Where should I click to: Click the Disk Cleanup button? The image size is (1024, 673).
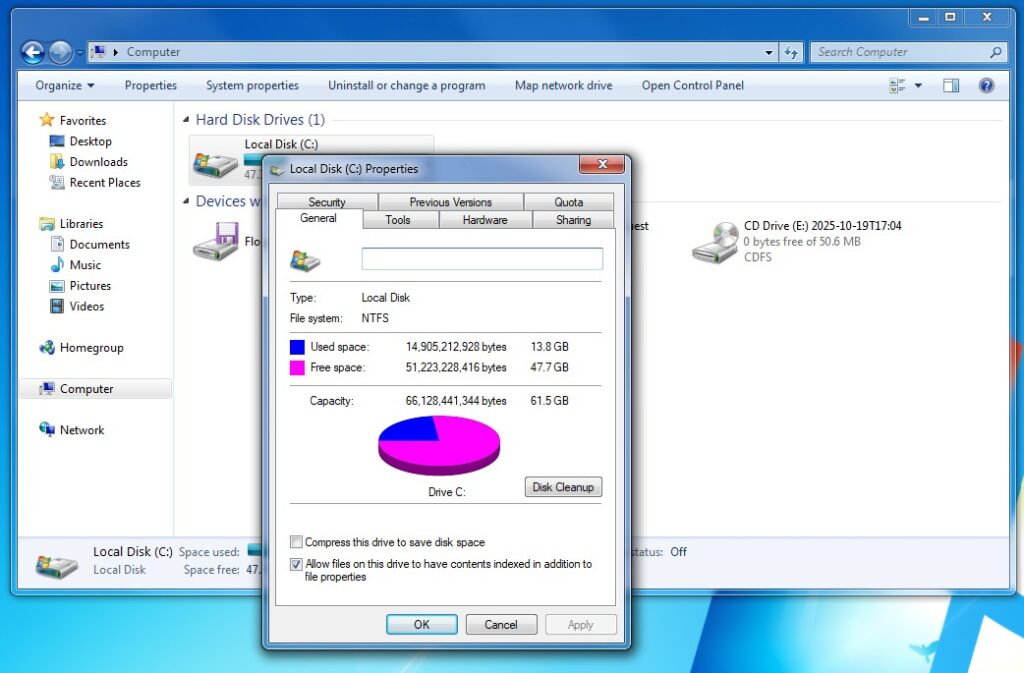(563, 487)
